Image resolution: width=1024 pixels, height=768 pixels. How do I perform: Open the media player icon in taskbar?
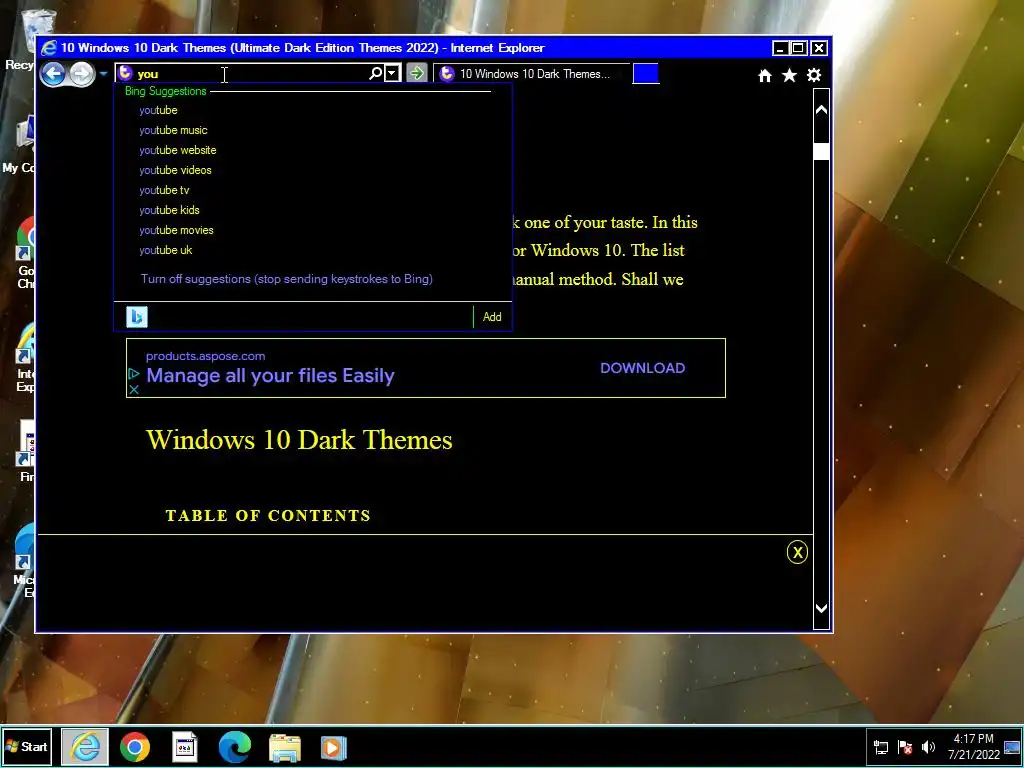(x=334, y=748)
